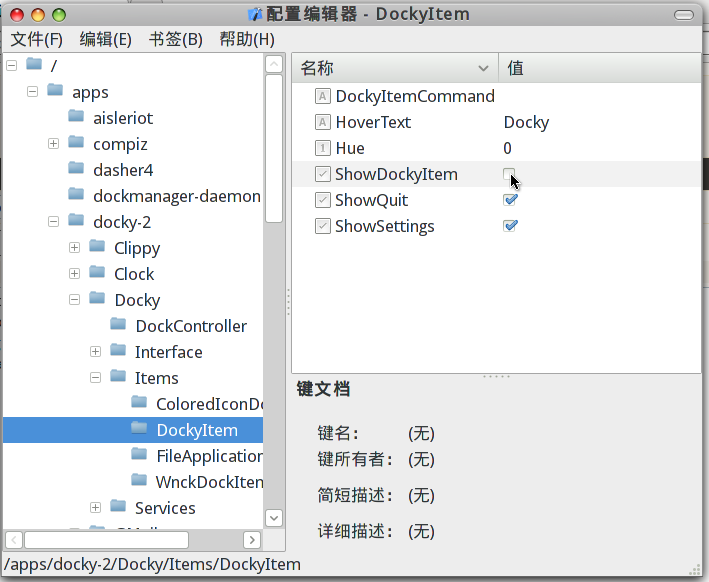Select the dockmanager-daemon tree label
The width and height of the screenshot is (709, 582).
[x=177, y=196]
